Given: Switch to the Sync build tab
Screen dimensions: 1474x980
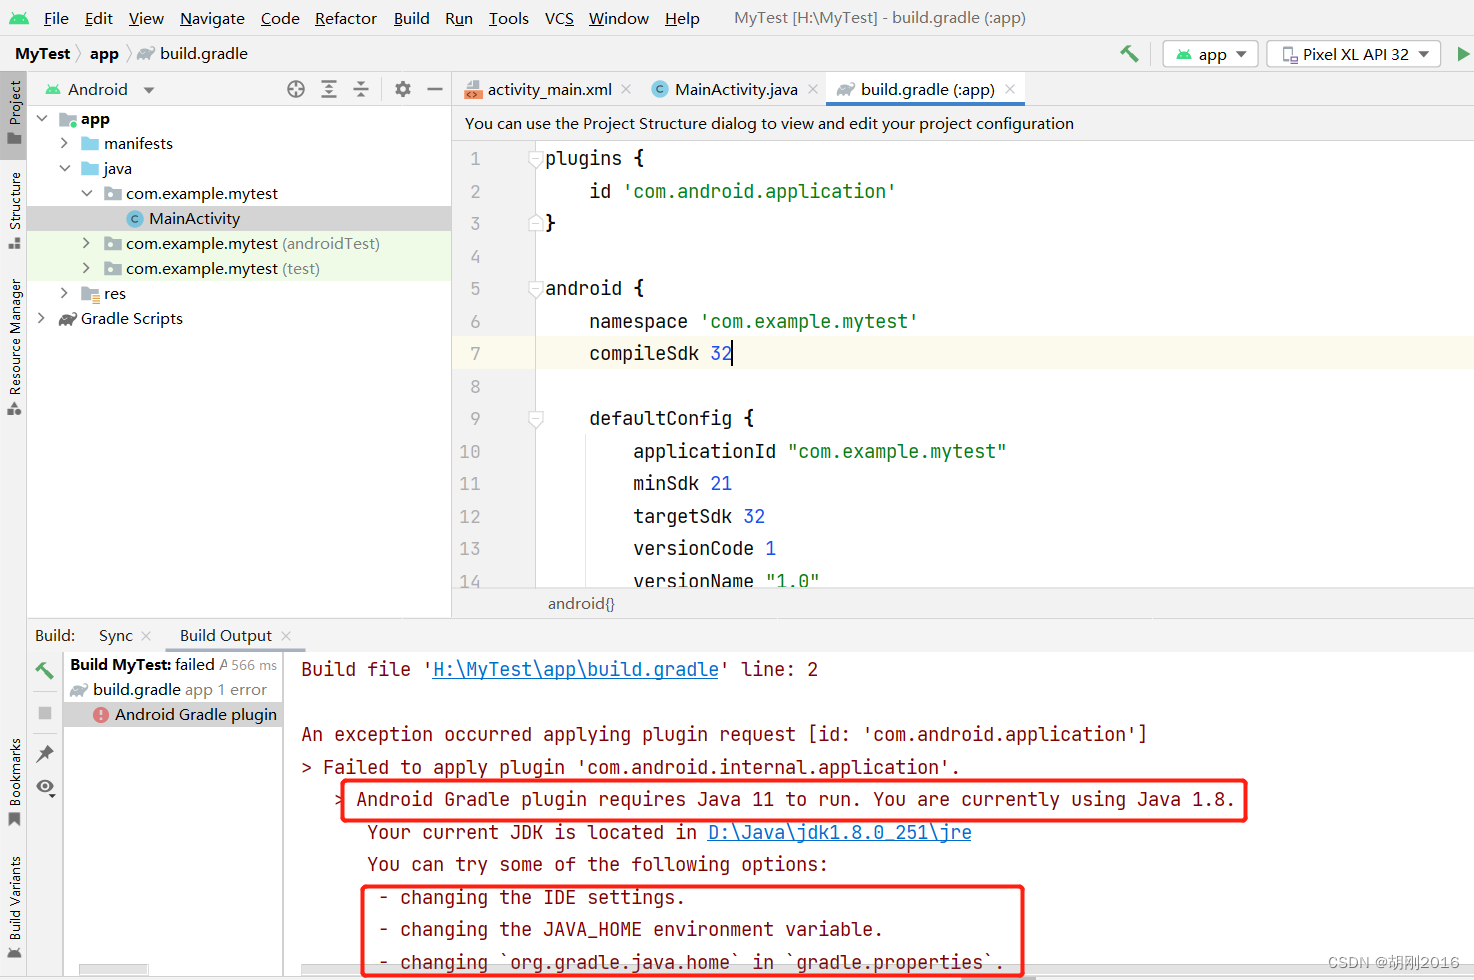Looking at the screenshot, I should click(x=116, y=635).
